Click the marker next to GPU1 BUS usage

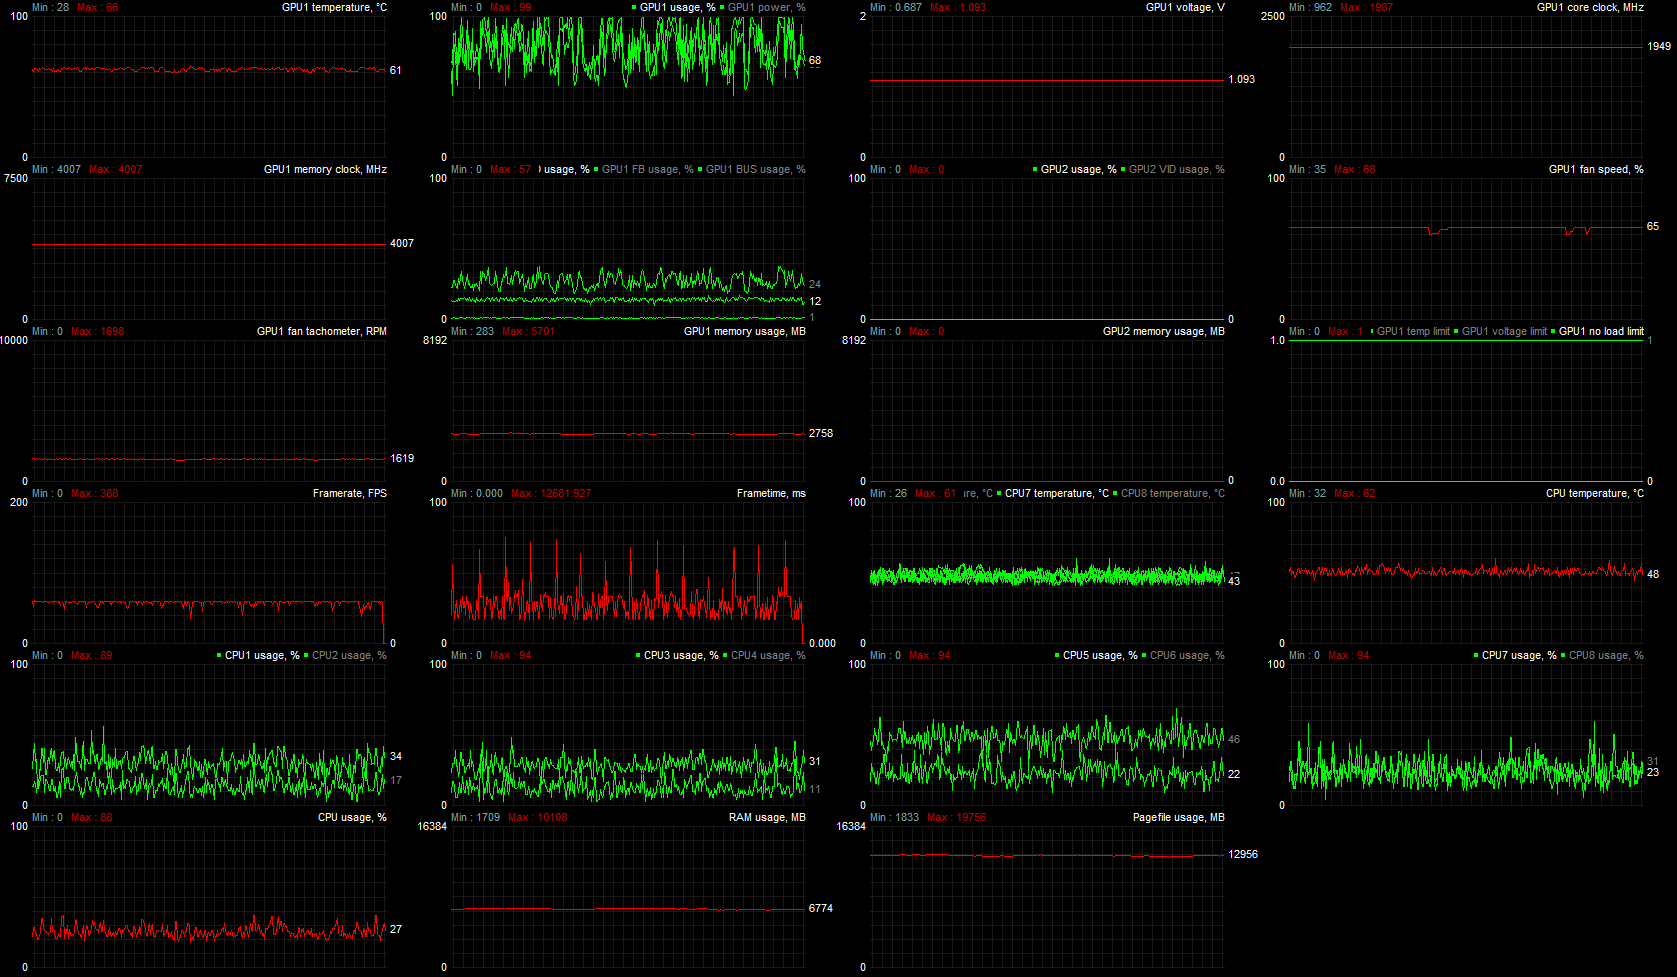(700, 170)
